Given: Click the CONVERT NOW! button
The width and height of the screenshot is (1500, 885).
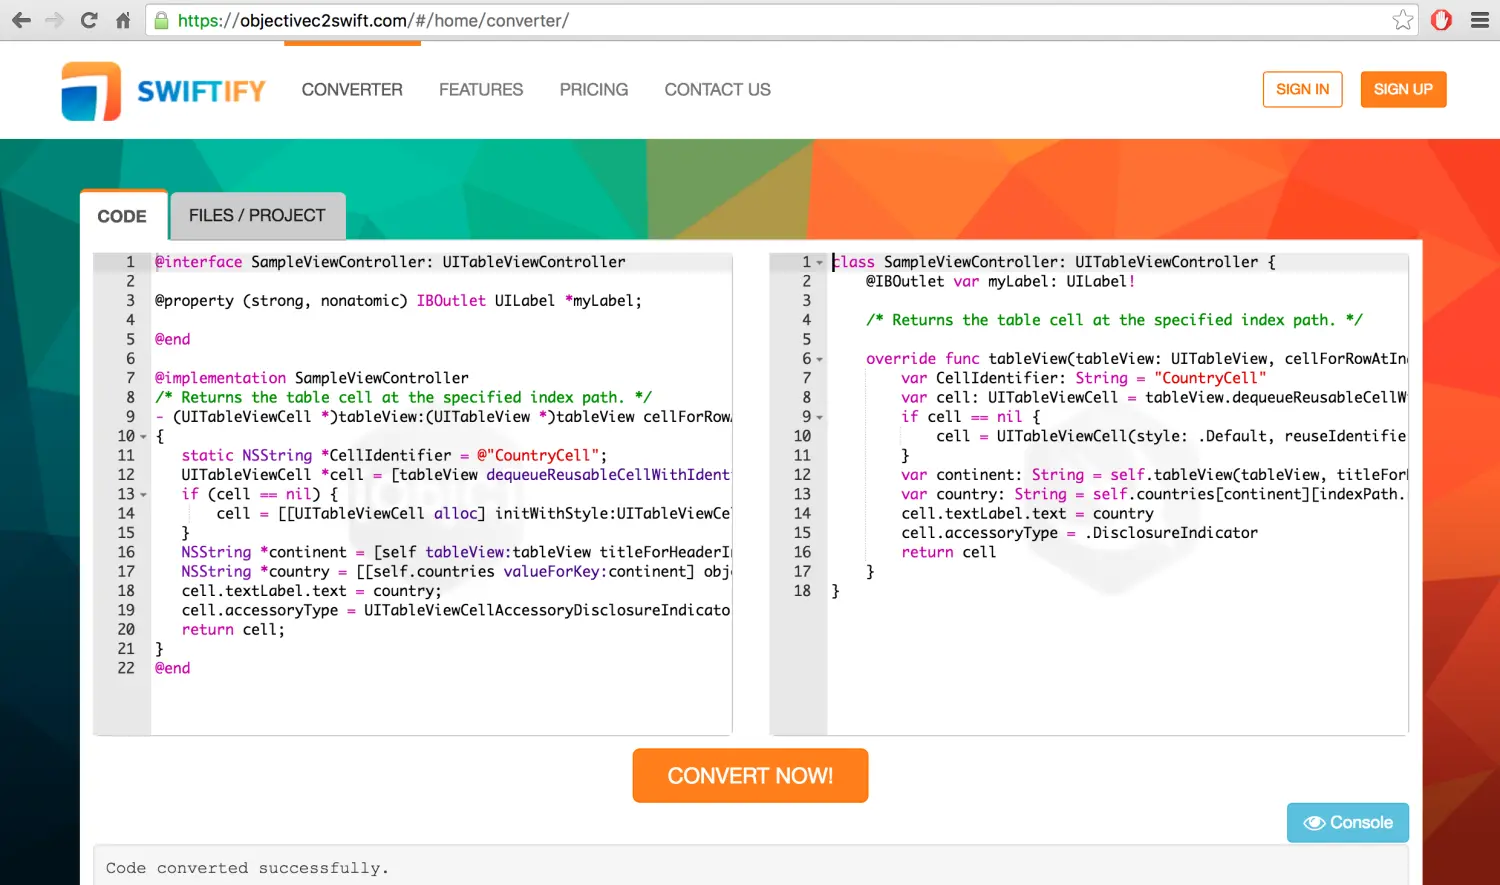Looking at the screenshot, I should click(750, 776).
